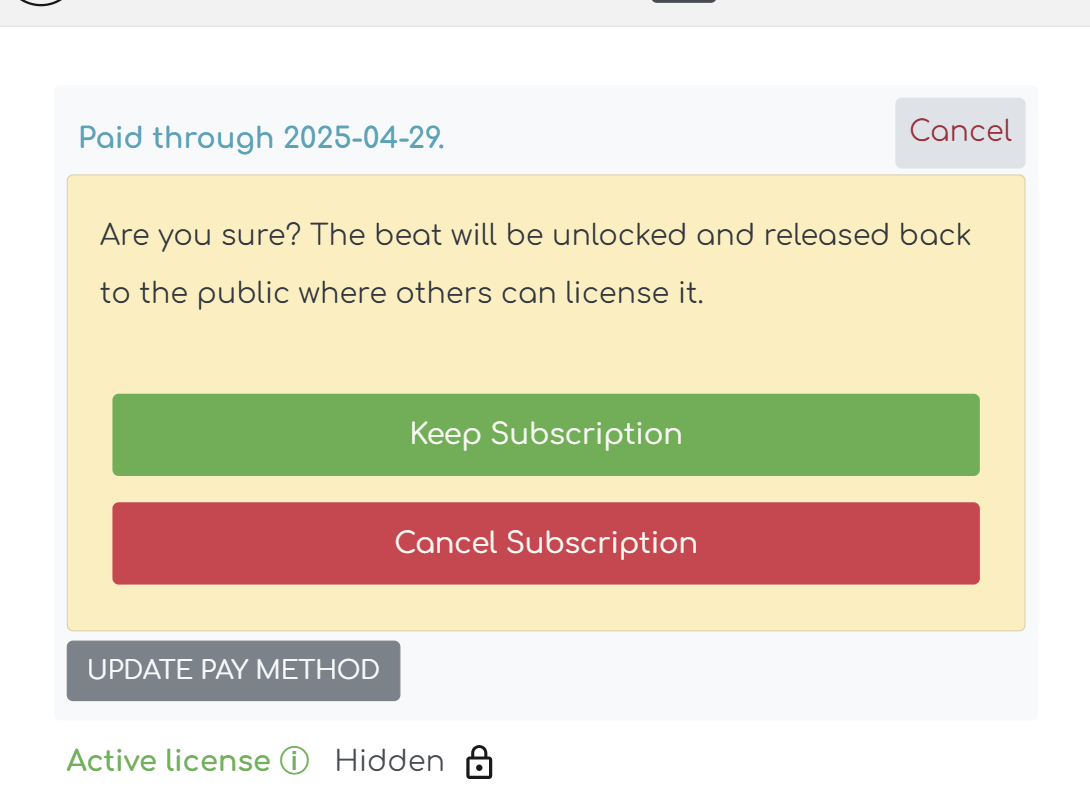Click the dark handle in top header bar
Image resolution: width=1090 pixels, height=793 pixels.
684,2
